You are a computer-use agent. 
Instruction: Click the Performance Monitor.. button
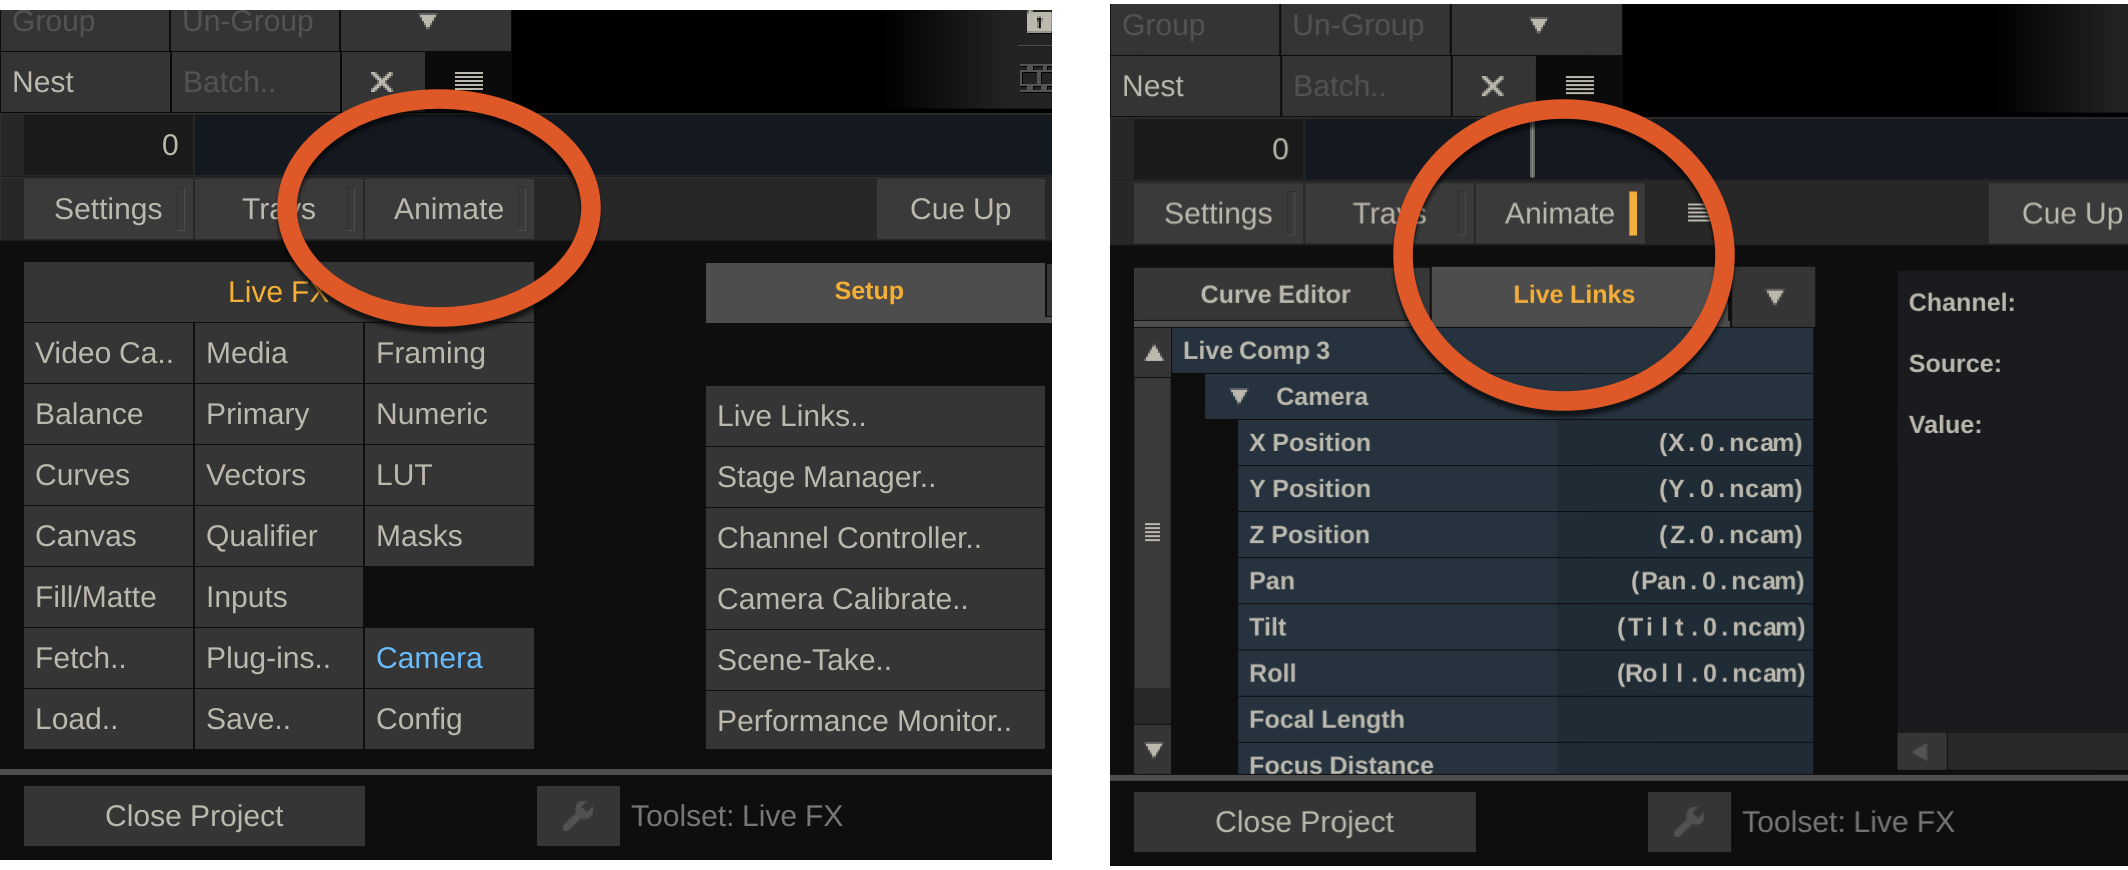[x=864, y=721]
